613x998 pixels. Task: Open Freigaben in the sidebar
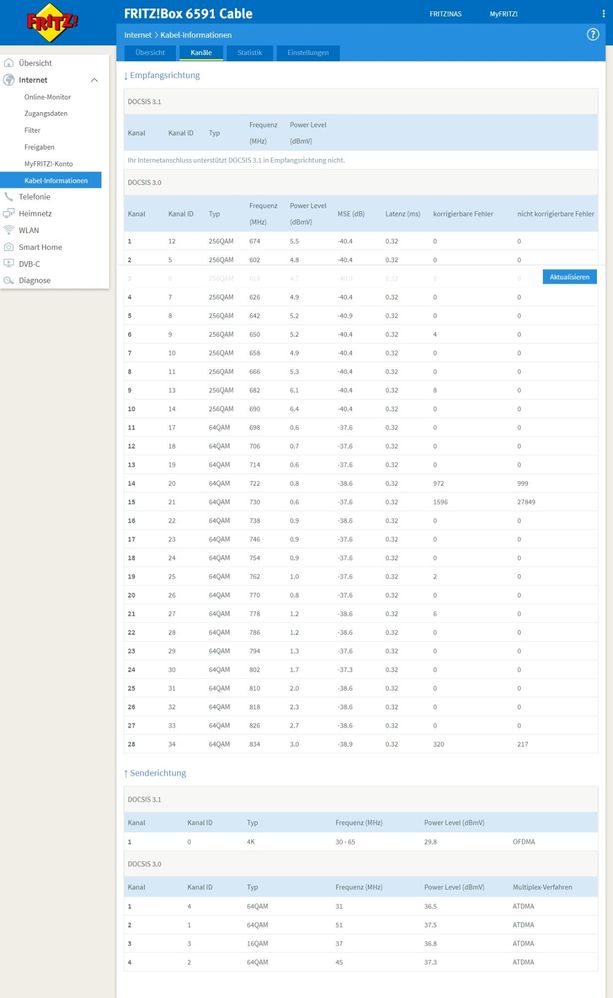39,147
